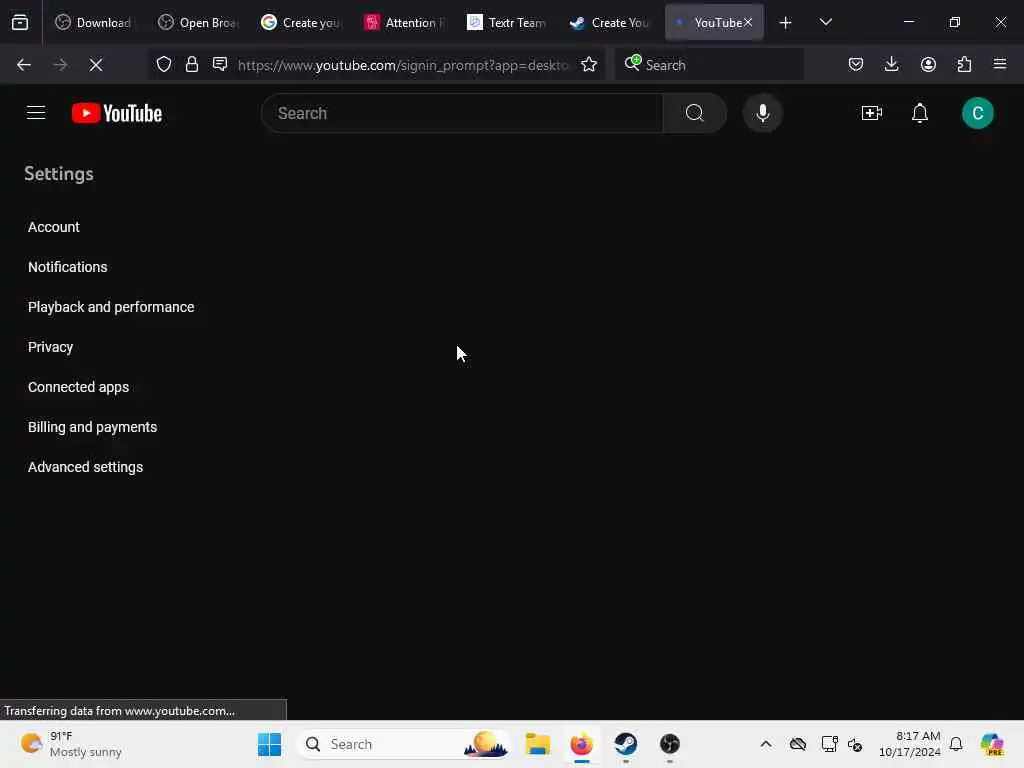Open the YouTube guide hamburger menu
This screenshot has width=1024, height=768.
pos(36,113)
